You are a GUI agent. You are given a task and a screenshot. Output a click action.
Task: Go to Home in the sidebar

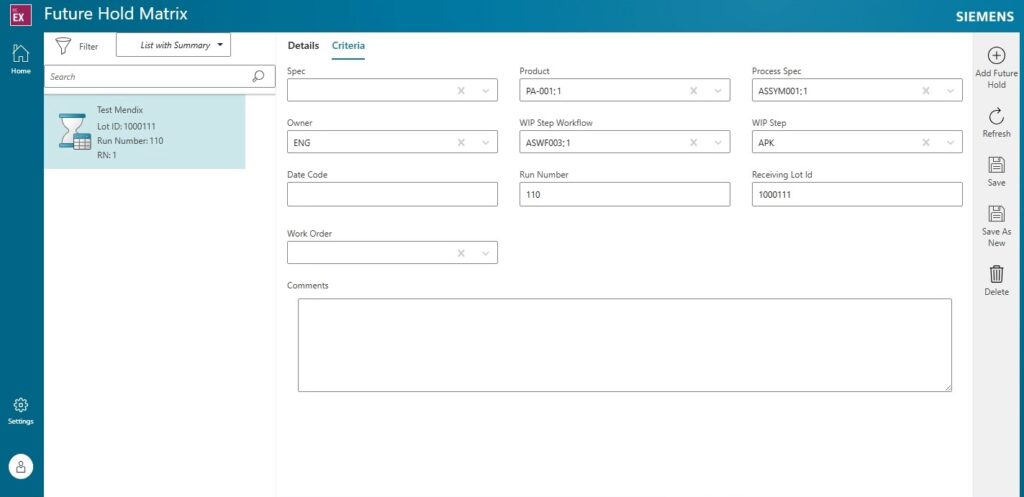(x=21, y=57)
